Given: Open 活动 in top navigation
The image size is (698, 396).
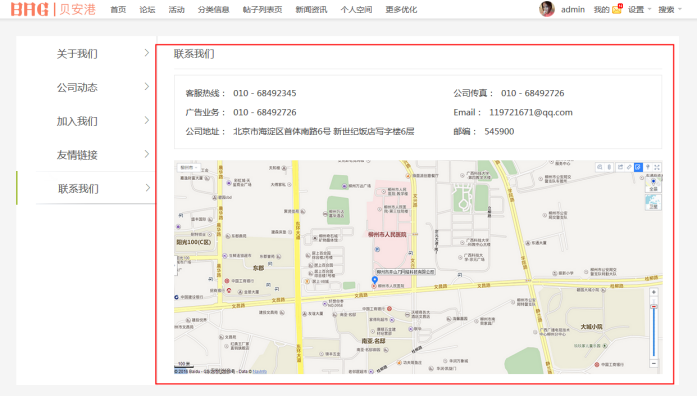Looking at the screenshot, I should point(176,9).
